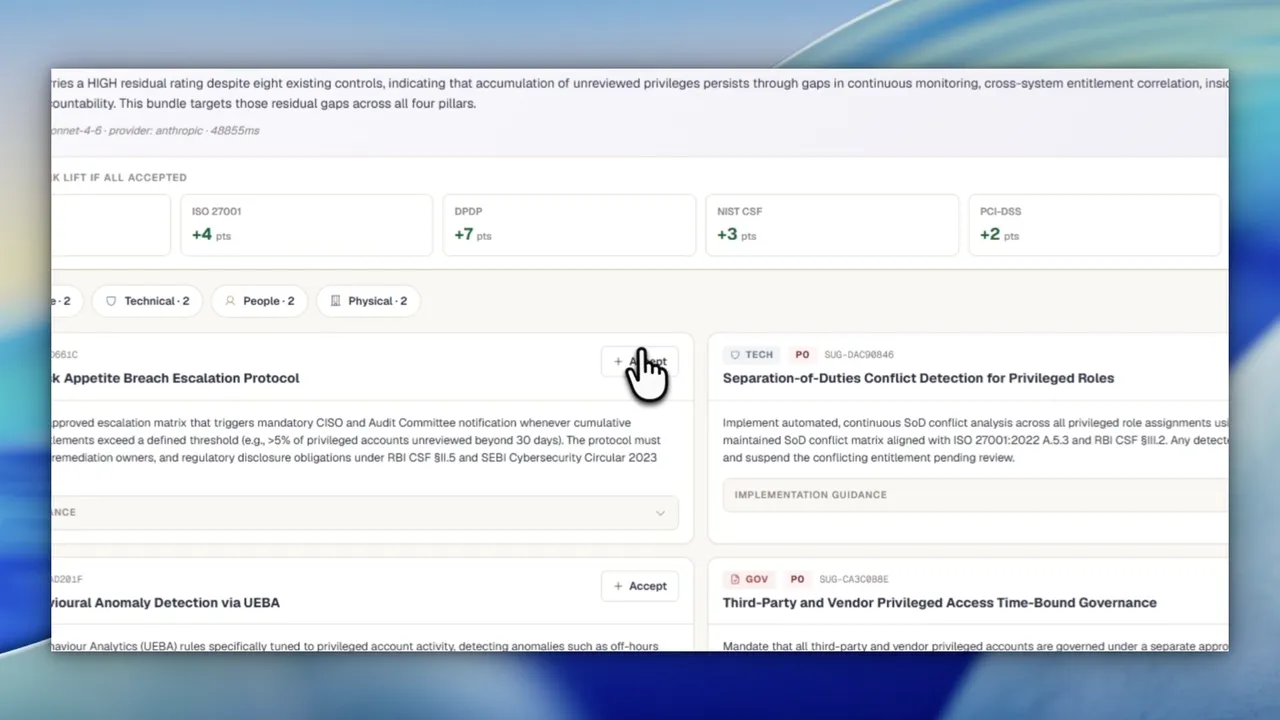Click the person icon on People chip
This screenshot has width=1280, height=720.
[230, 301]
